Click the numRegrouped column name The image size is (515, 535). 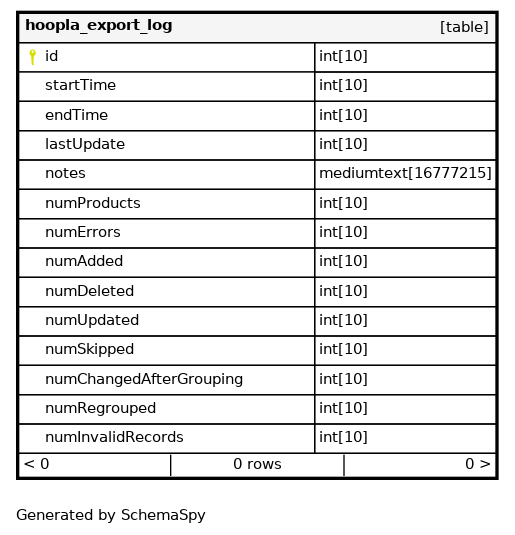100,408
